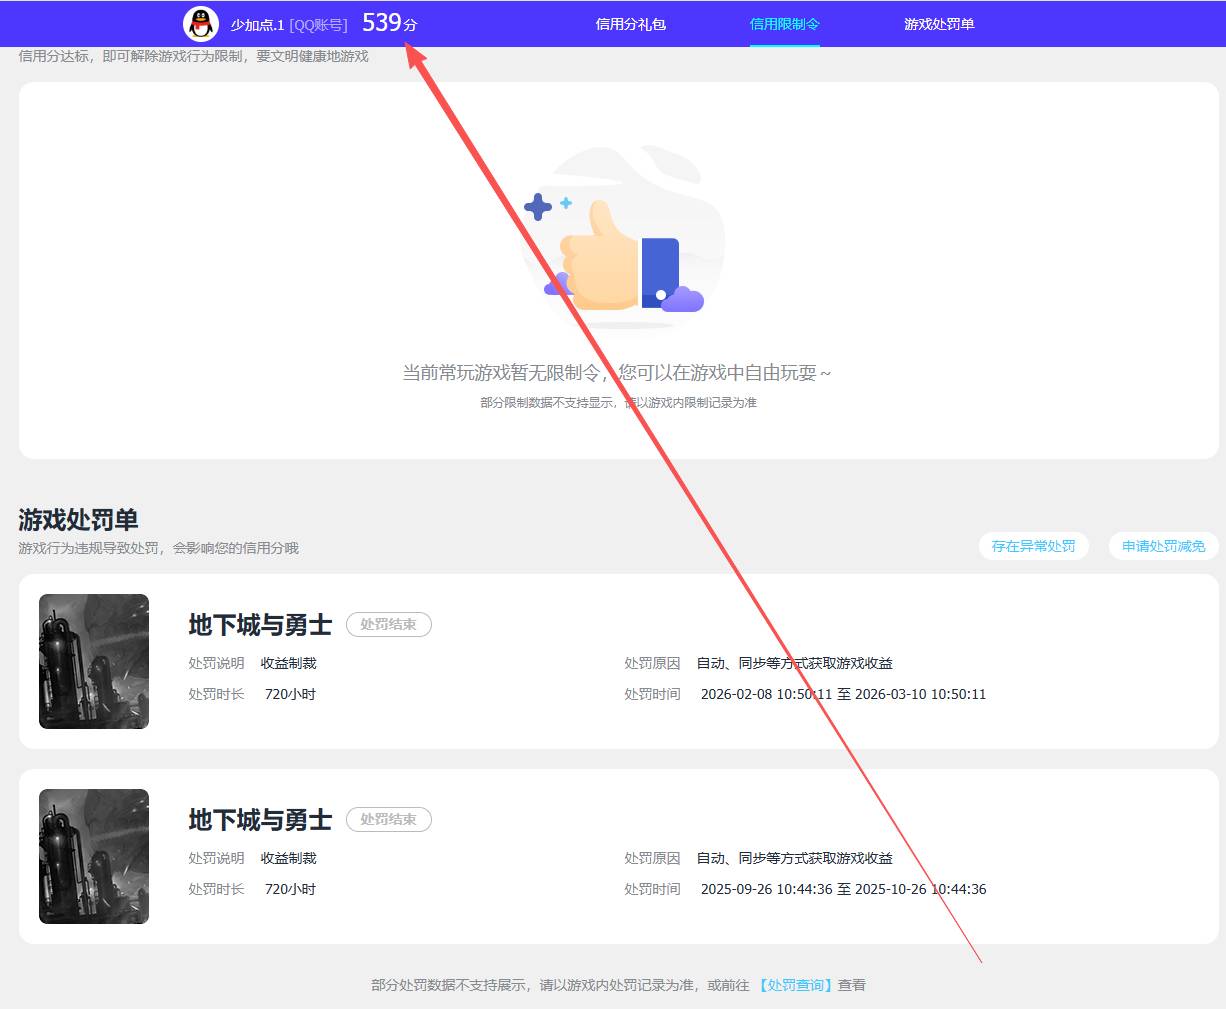The width and height of the screenshot is (1226, 1009).
Task: Open the first 地下城与勇士 game thumbnail
Action: 94,661
